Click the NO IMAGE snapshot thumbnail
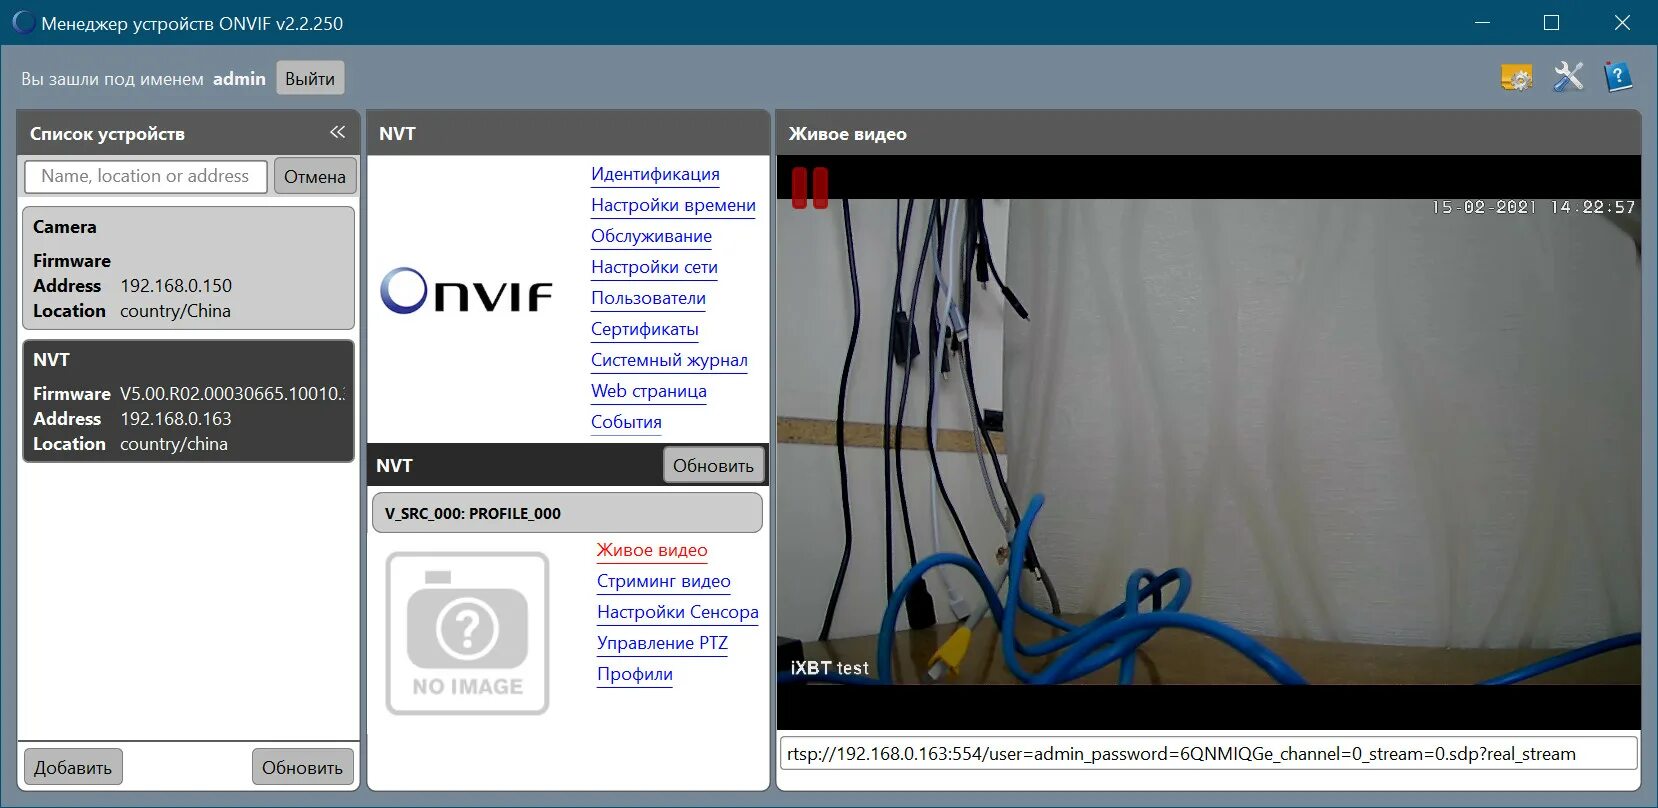The height and width of the screenshot is (808, 1658). pos(468,633)
